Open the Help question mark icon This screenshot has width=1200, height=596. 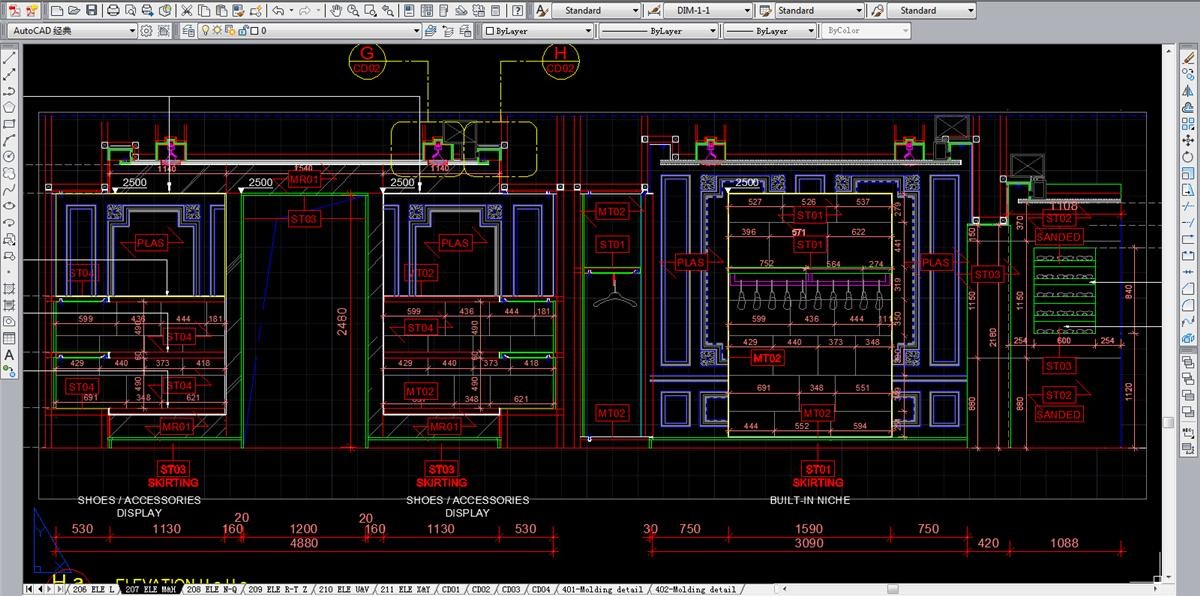(x=518, y=10)
